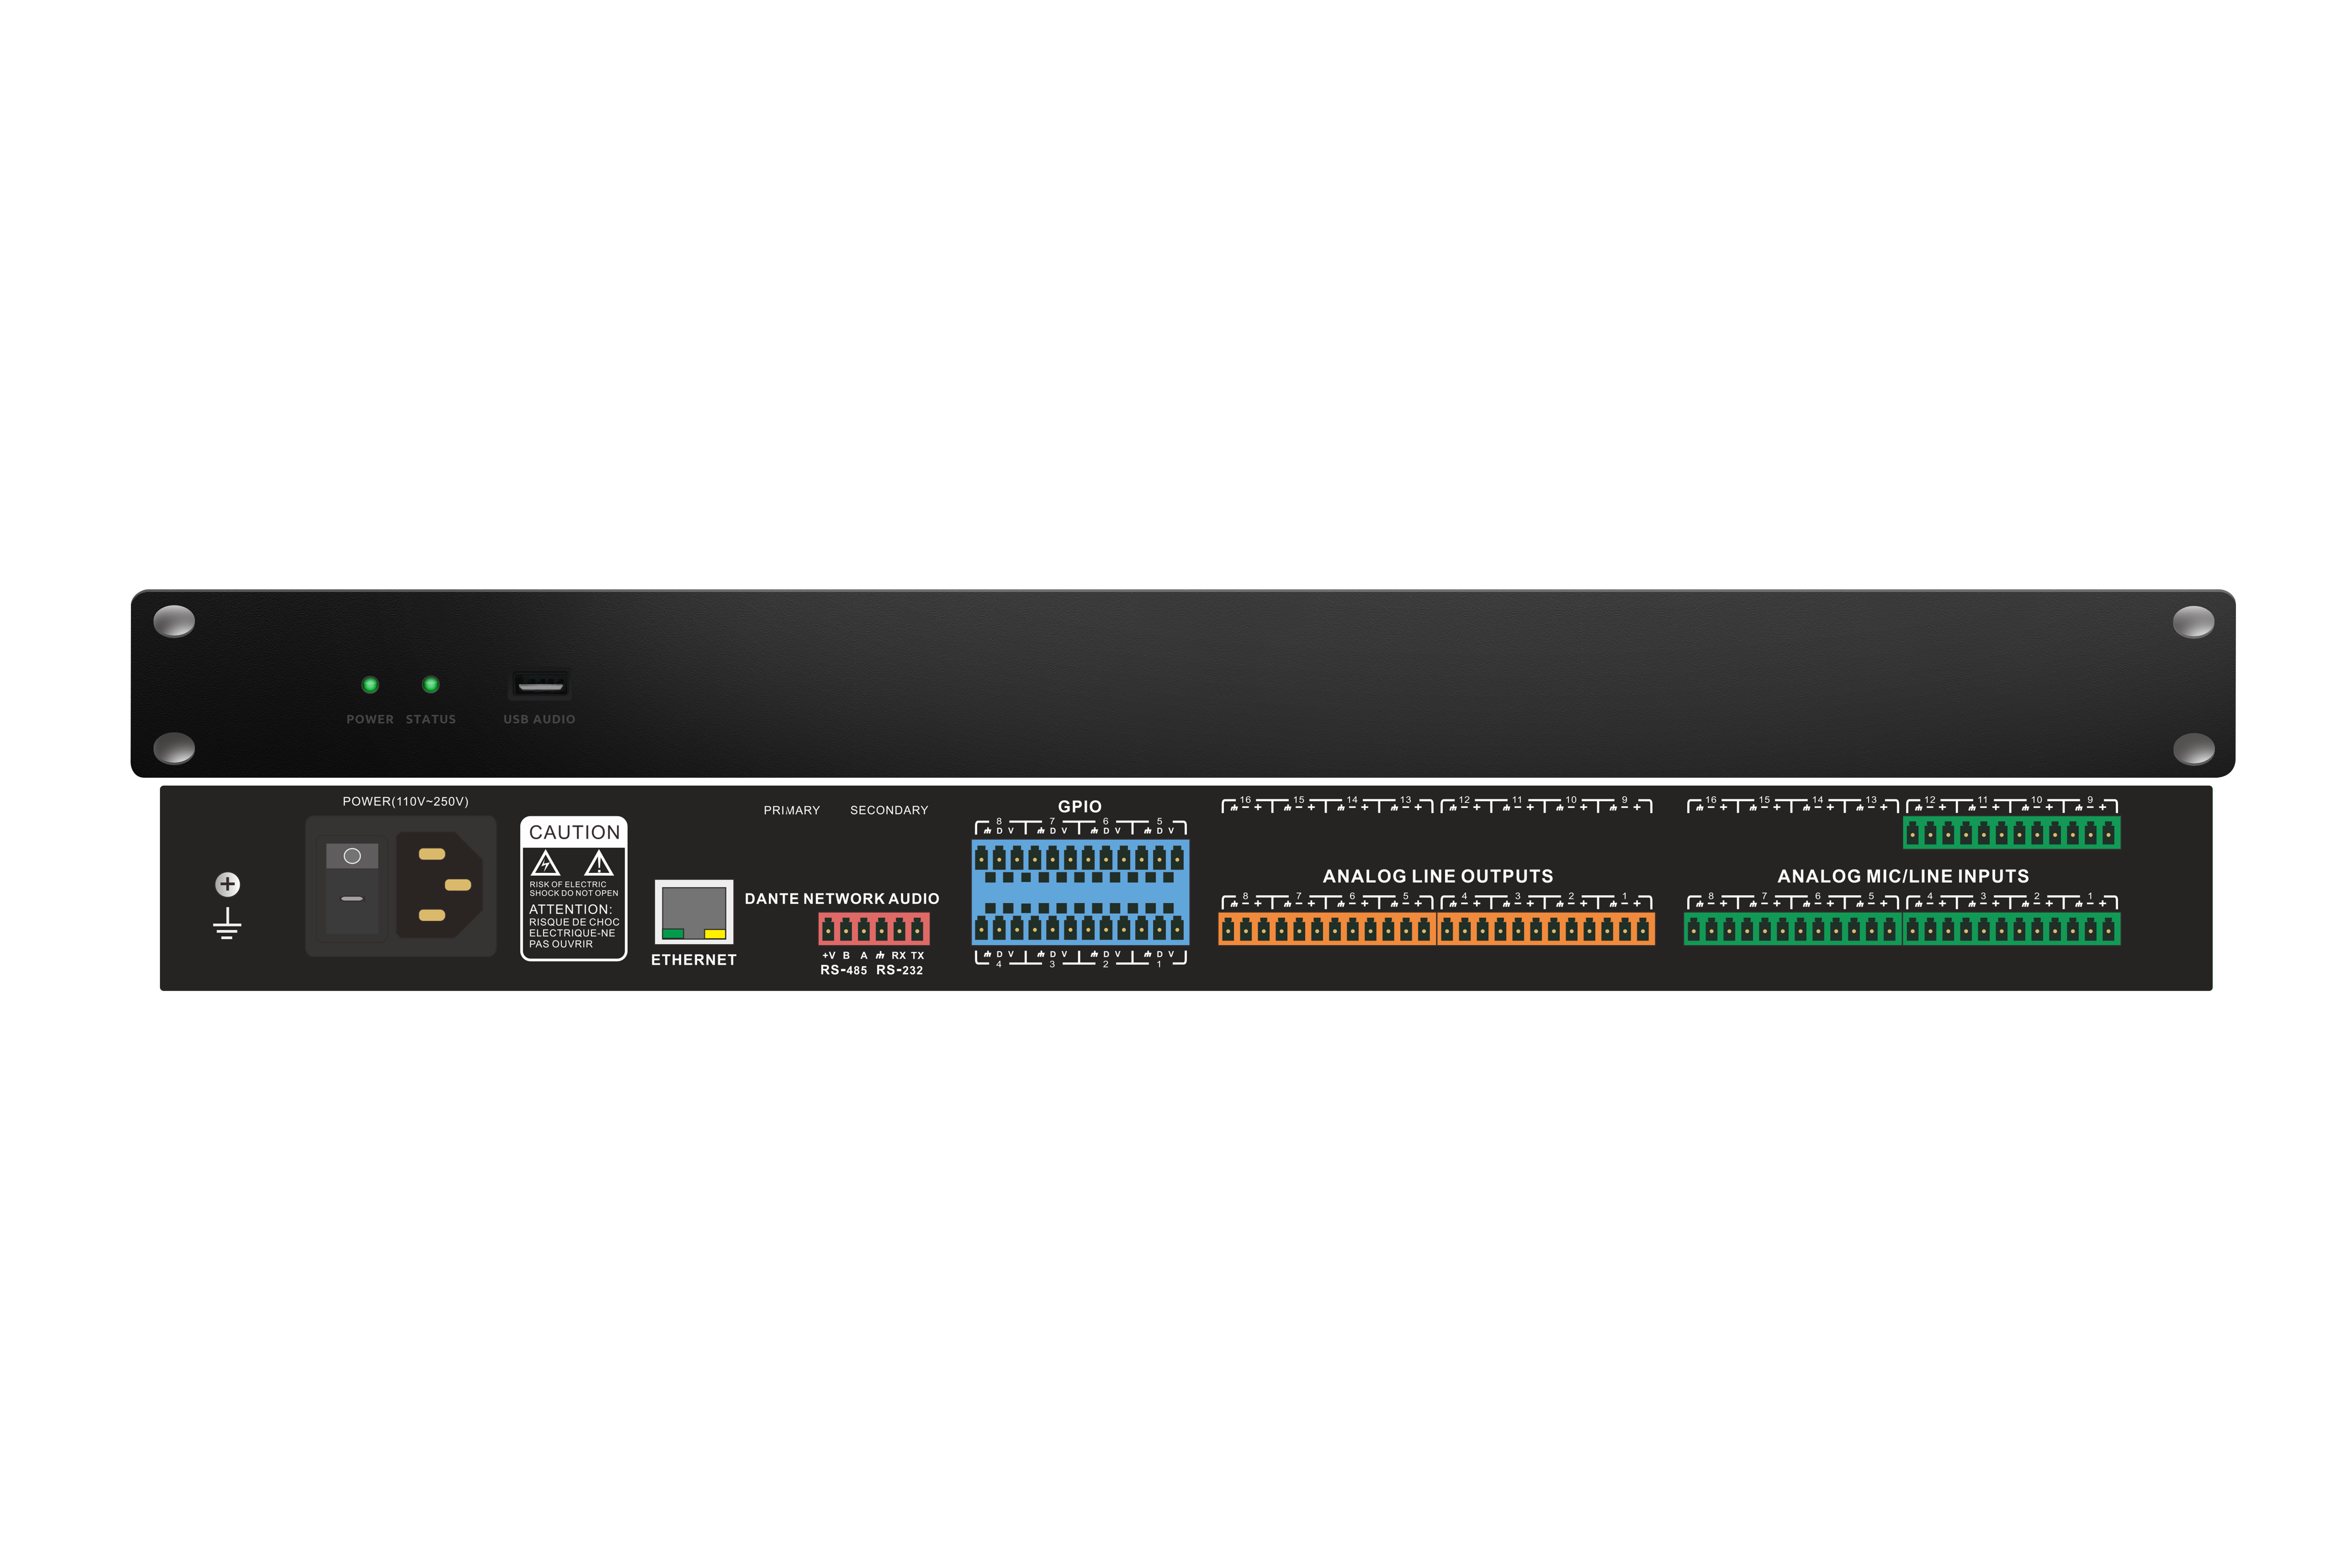
Task: Click the ETHERNET label
Action: (x=694, y=960)
